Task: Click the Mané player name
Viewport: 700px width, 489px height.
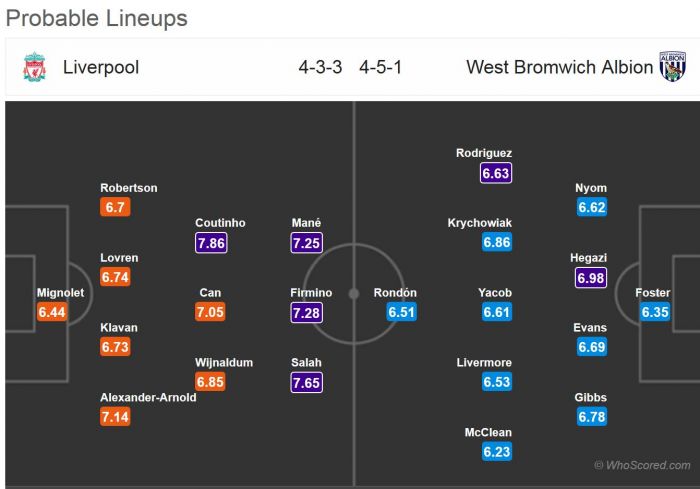Action: pyautogui.click(x=306, y=223)
